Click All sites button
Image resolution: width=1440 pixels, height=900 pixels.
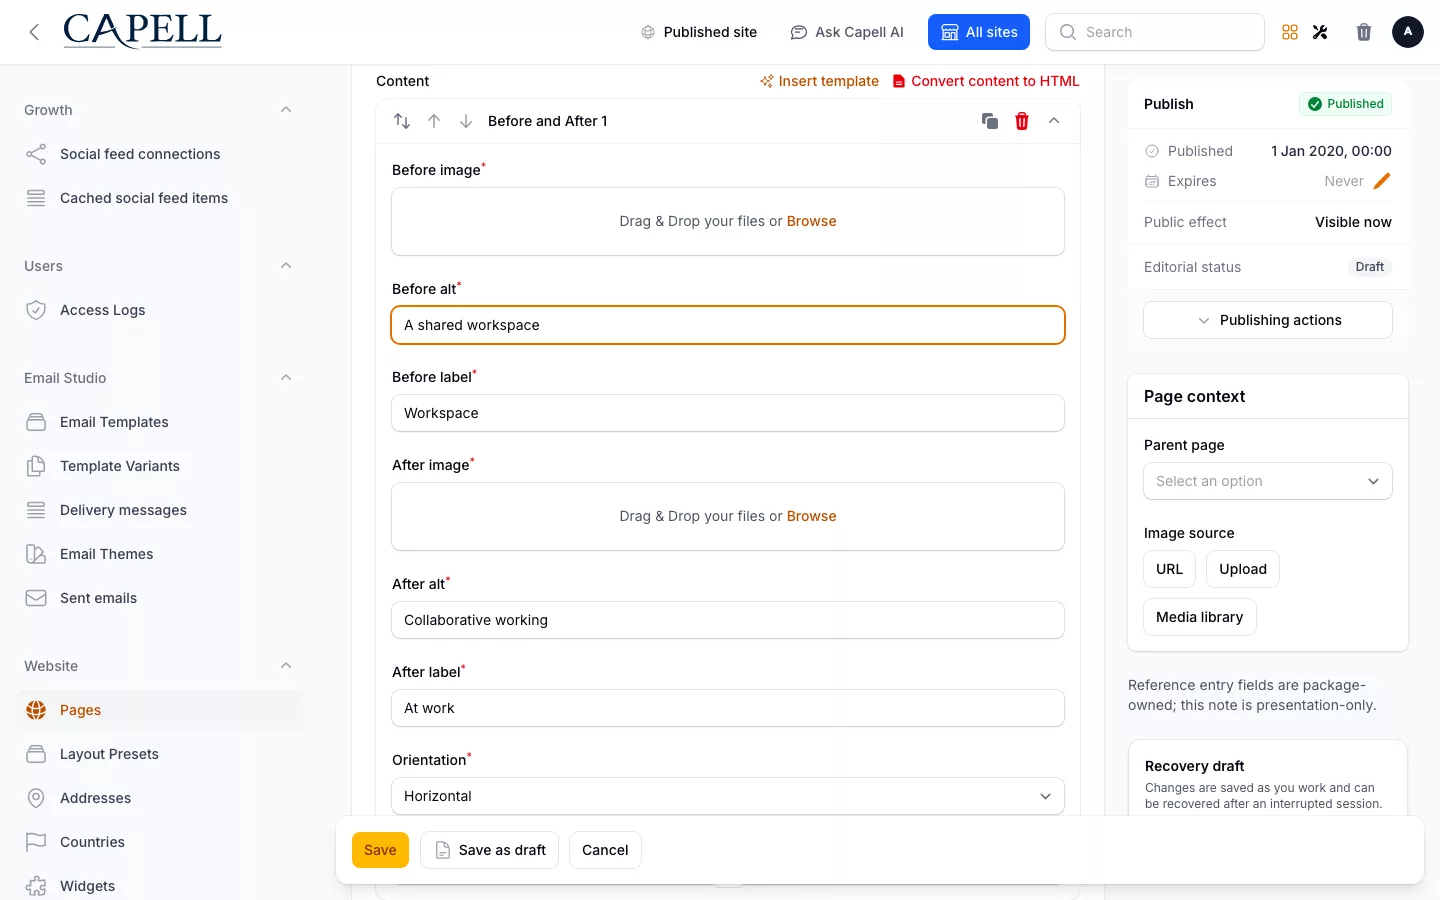[979, 32]
